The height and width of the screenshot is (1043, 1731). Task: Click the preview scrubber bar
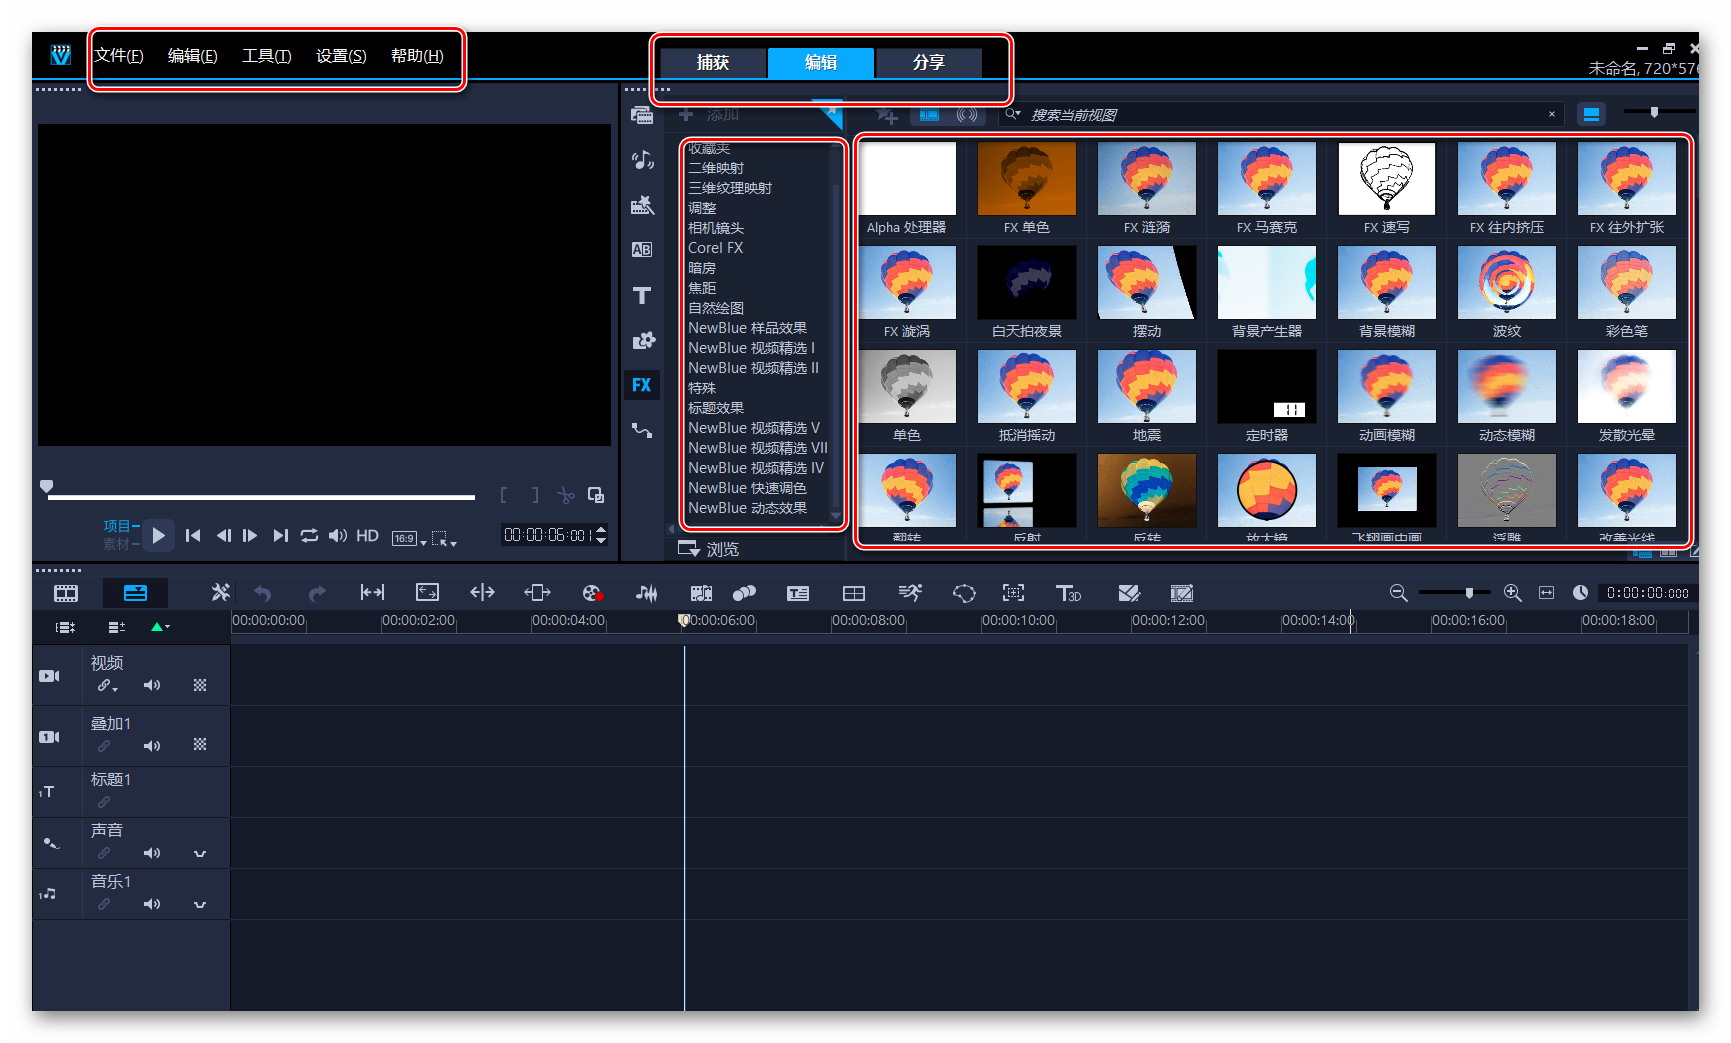[261, 496]
